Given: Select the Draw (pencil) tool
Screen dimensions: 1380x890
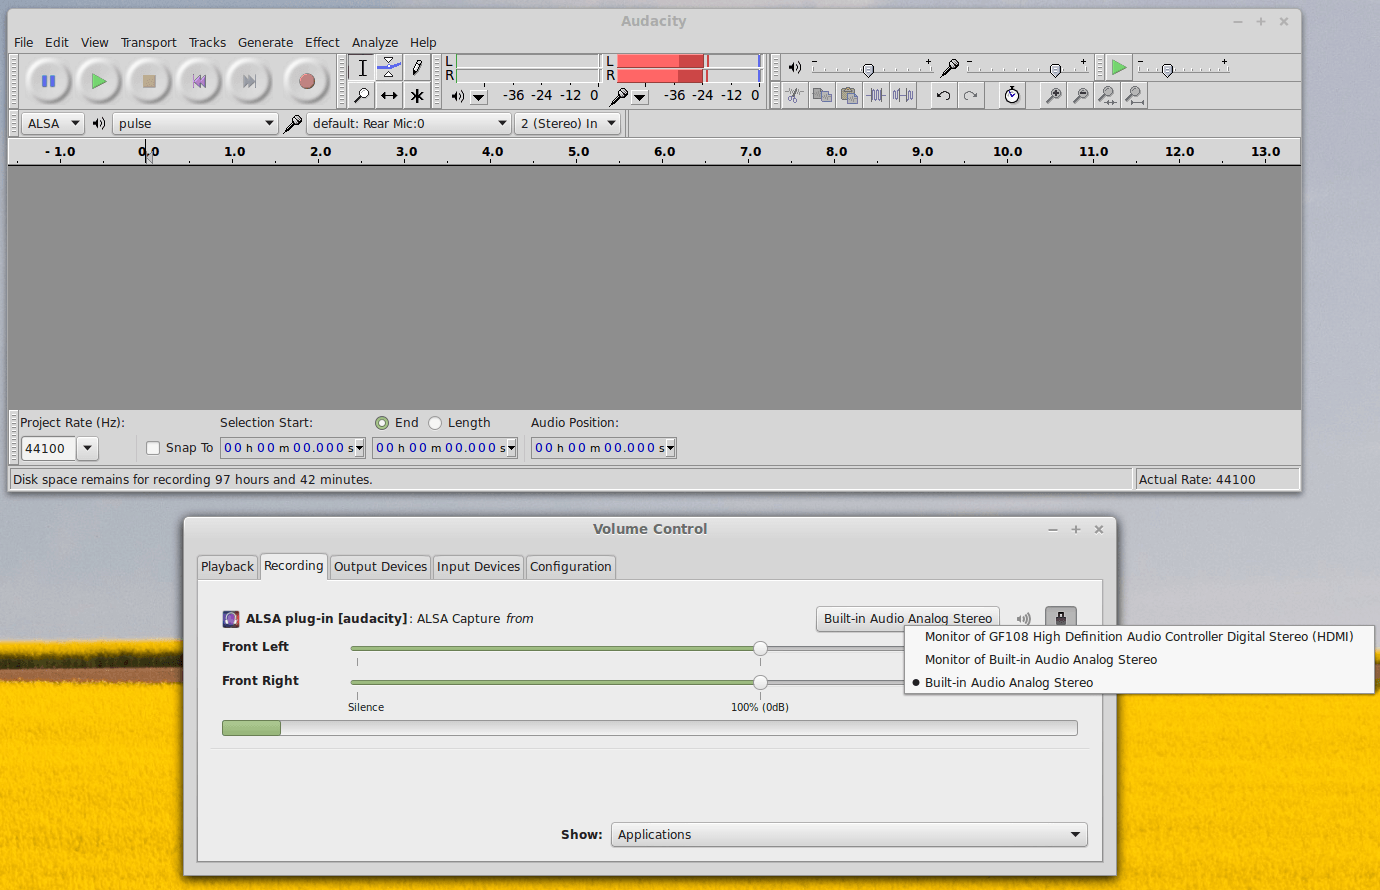Looking at the screenshot, I should coord(417,68).
